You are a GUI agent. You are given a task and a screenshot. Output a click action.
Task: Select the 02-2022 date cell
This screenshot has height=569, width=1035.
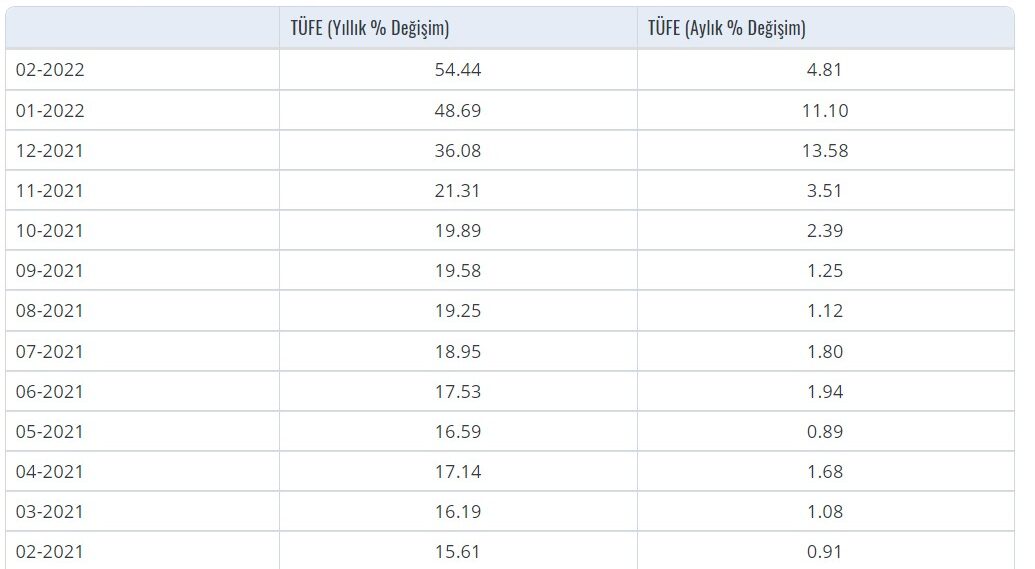point(50,70)
